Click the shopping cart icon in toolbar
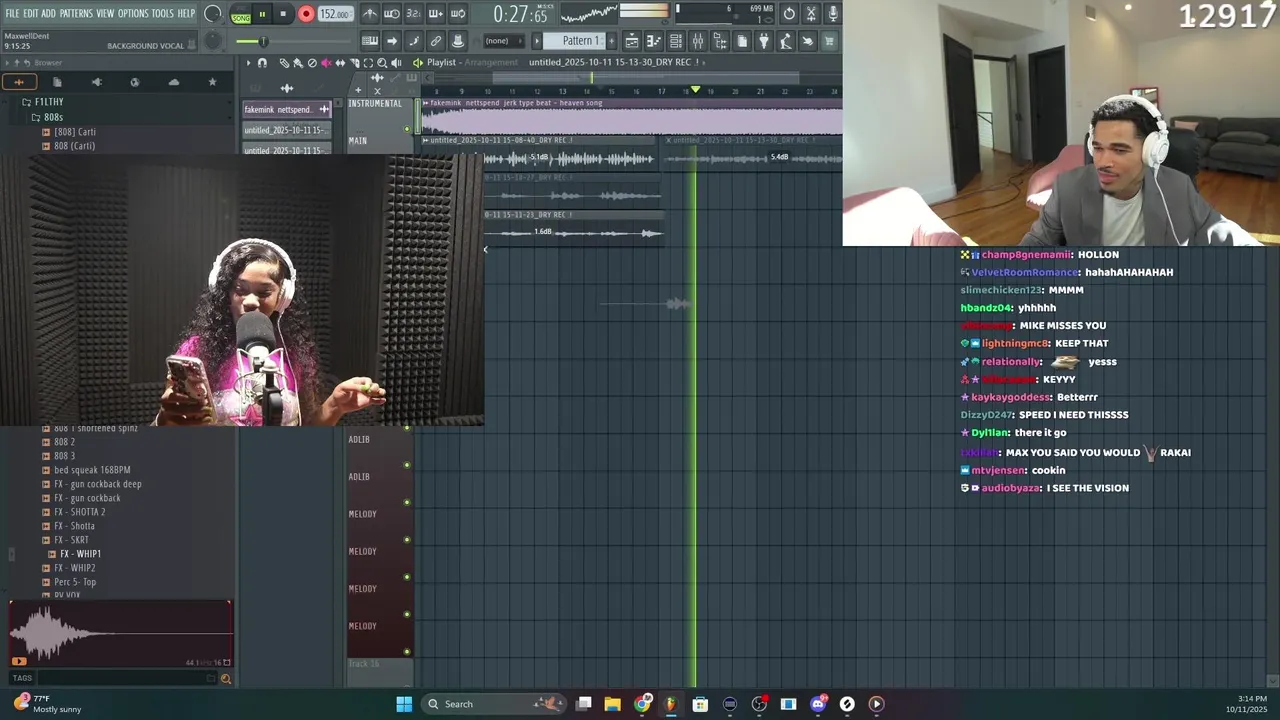 (x=829, y=41)
